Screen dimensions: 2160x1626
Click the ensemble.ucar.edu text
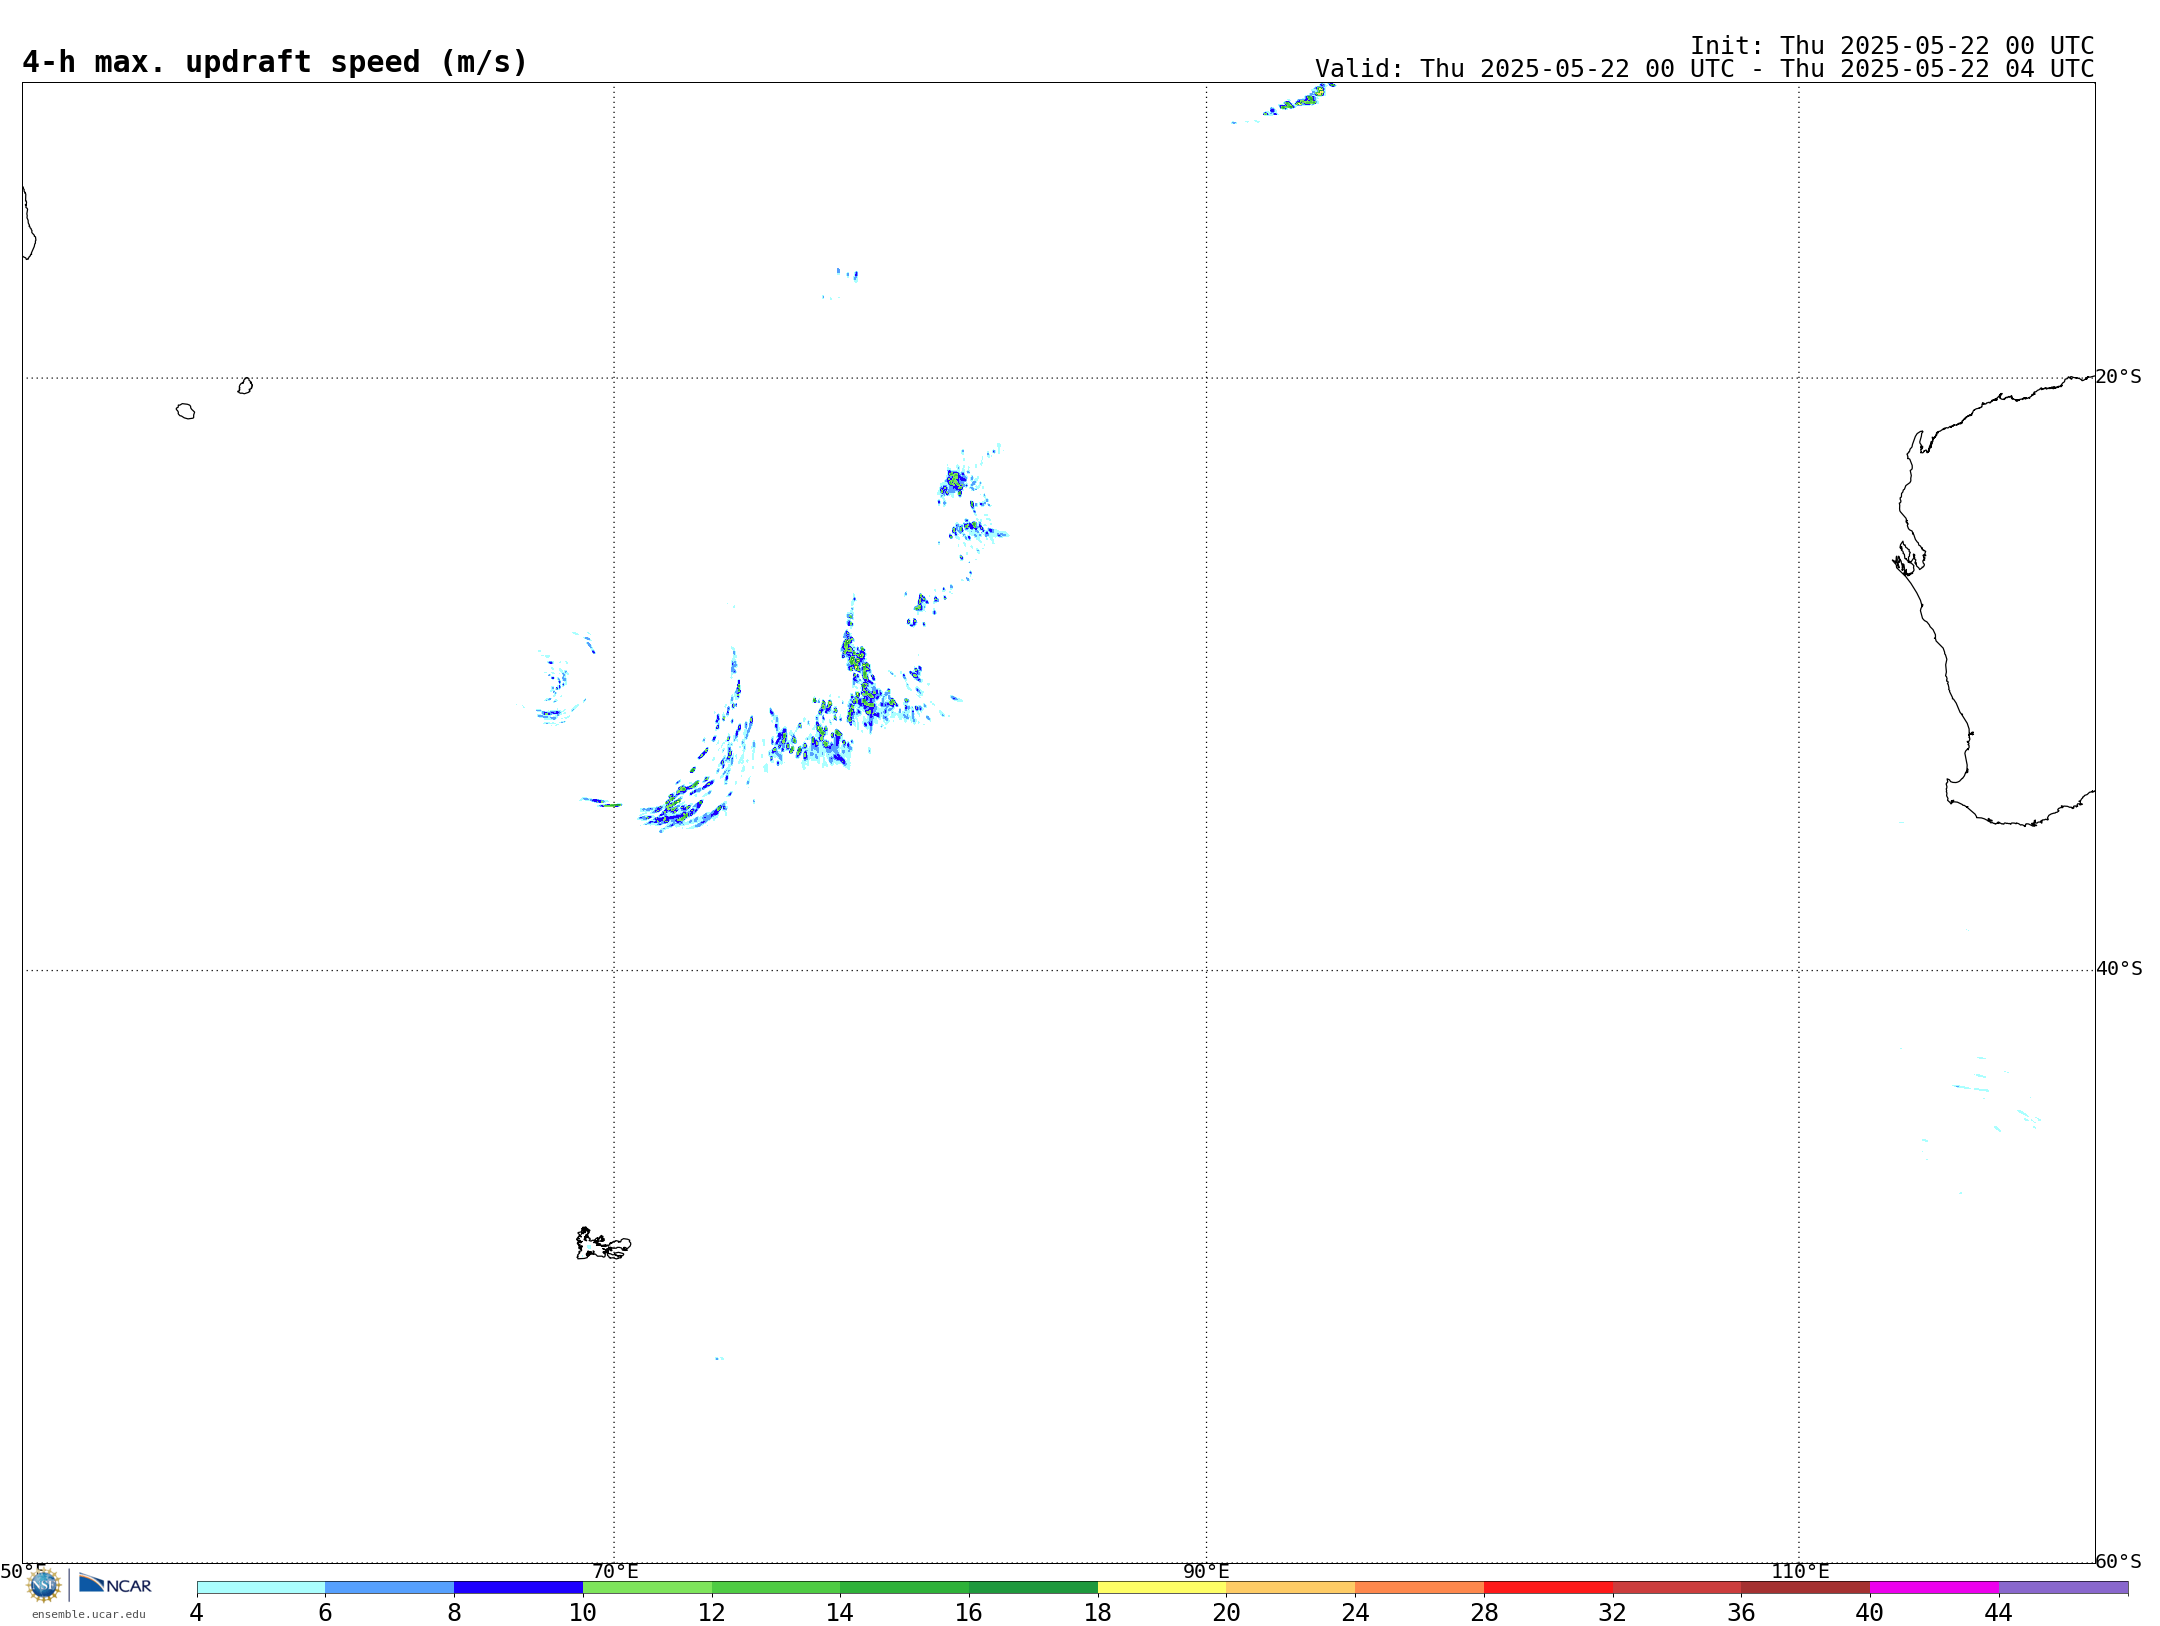pyautogui.click(x=89, y=1614)
